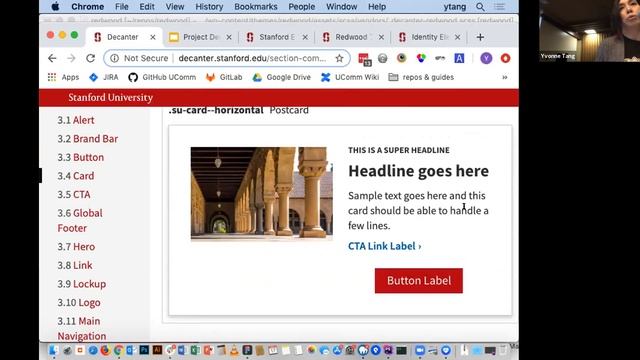640x360 pixels.
Task: Open the Apple menu
Action: (x=55, y=6)
